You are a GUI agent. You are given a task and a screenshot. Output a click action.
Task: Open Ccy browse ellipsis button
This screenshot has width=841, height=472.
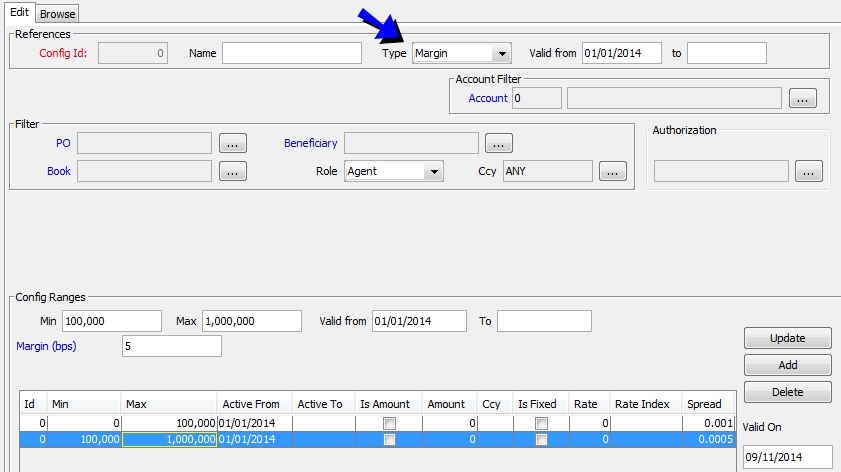point(613,171)
